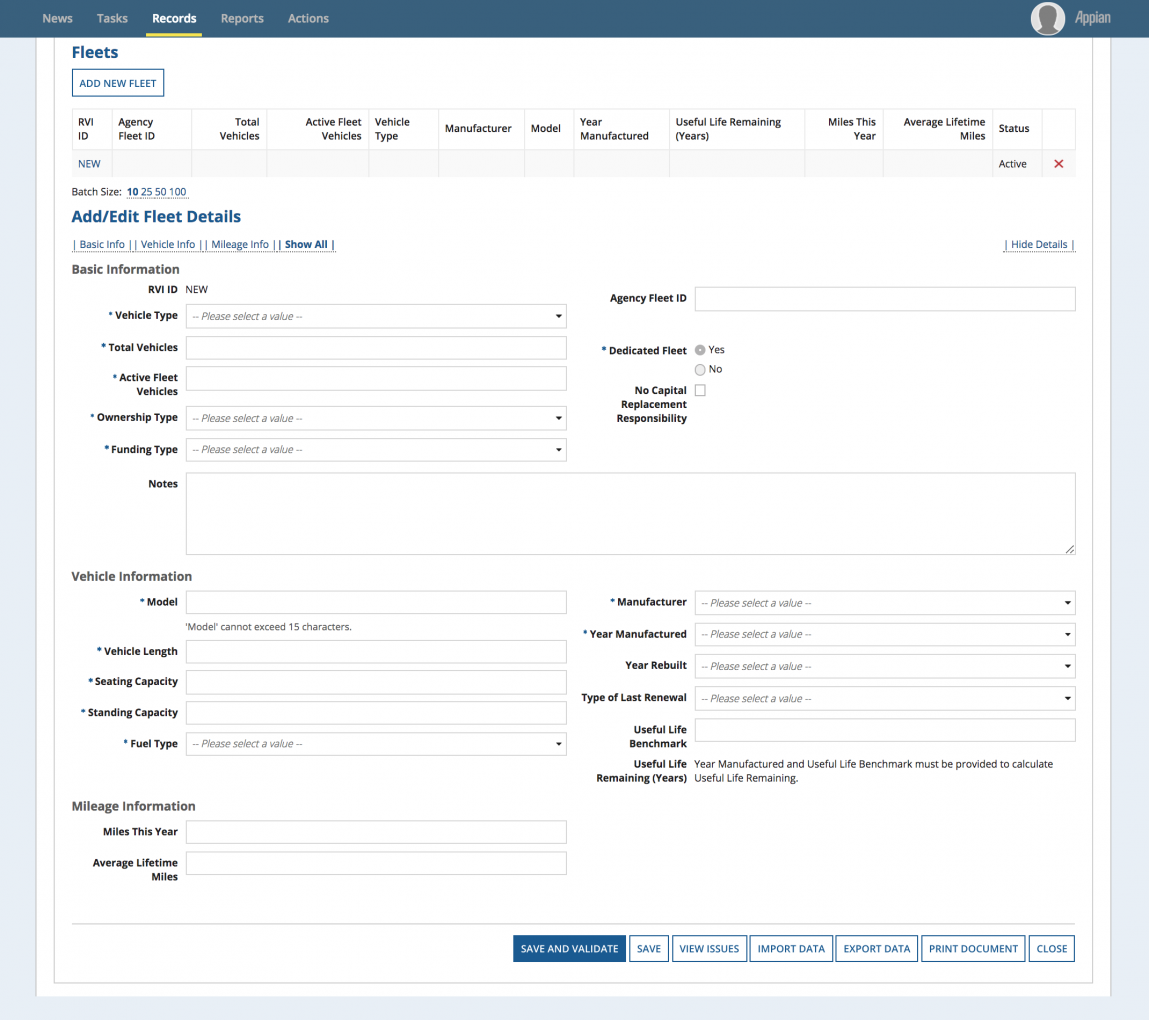Focus the Active Fleet Vehicles field
Screen dimensions: 1149x1020
[376, 378]
